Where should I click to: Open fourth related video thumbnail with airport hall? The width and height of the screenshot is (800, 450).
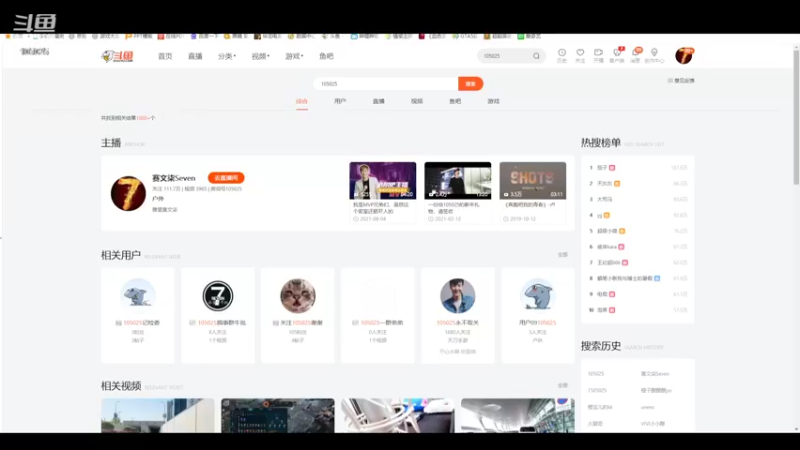tap(517, 415)
